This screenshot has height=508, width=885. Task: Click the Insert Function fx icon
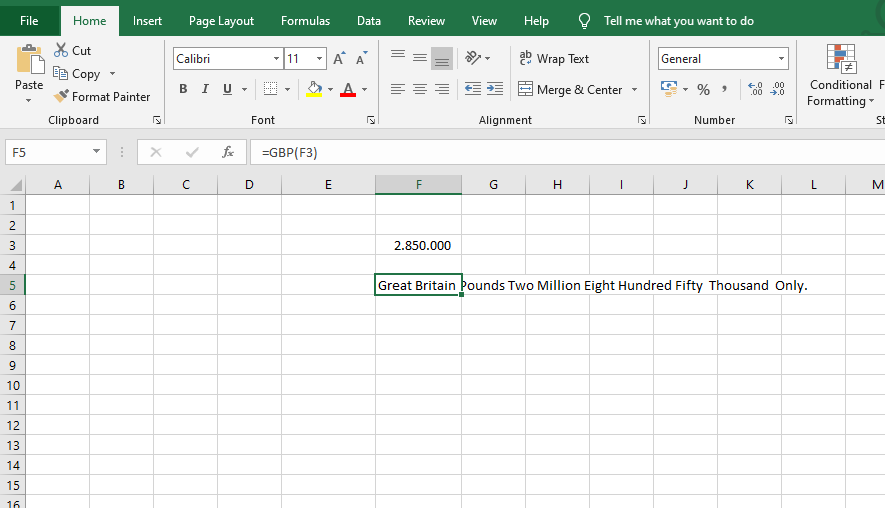(228, 152)
